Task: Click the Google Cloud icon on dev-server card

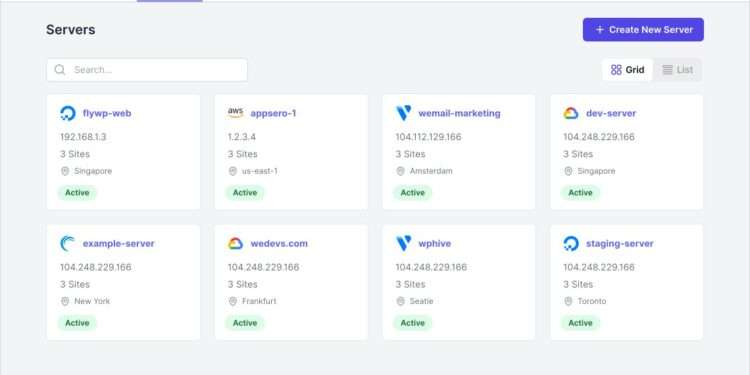Action: pyautogui.click(x=571, y=113)
